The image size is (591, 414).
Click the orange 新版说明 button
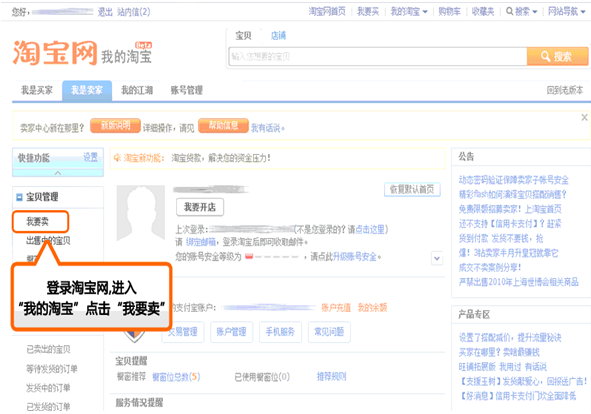click(115, 126)
